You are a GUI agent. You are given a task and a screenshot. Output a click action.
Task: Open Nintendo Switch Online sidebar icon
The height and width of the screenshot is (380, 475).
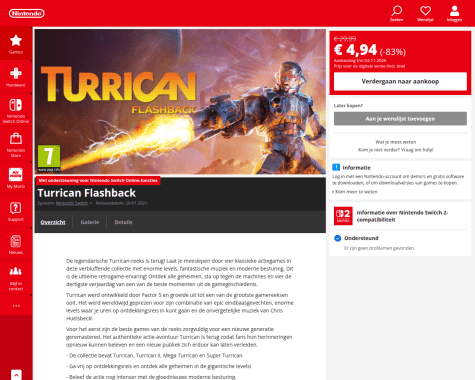(x=16, y=111)
